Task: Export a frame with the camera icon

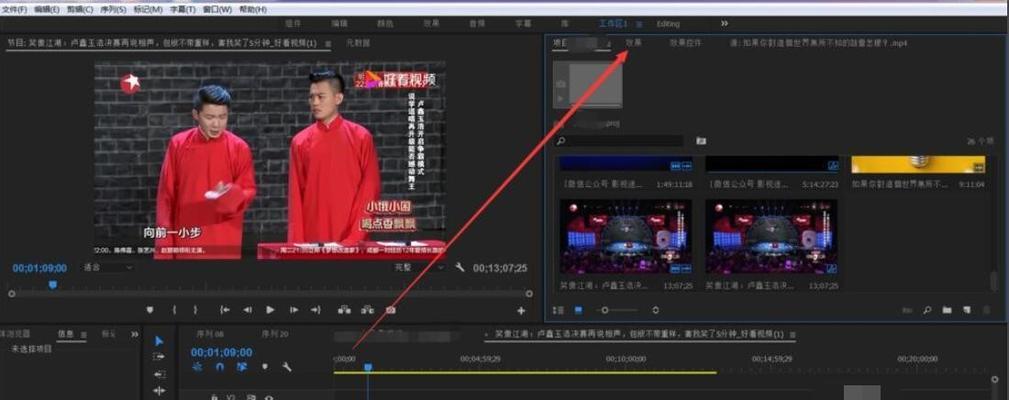Action: 390,310
